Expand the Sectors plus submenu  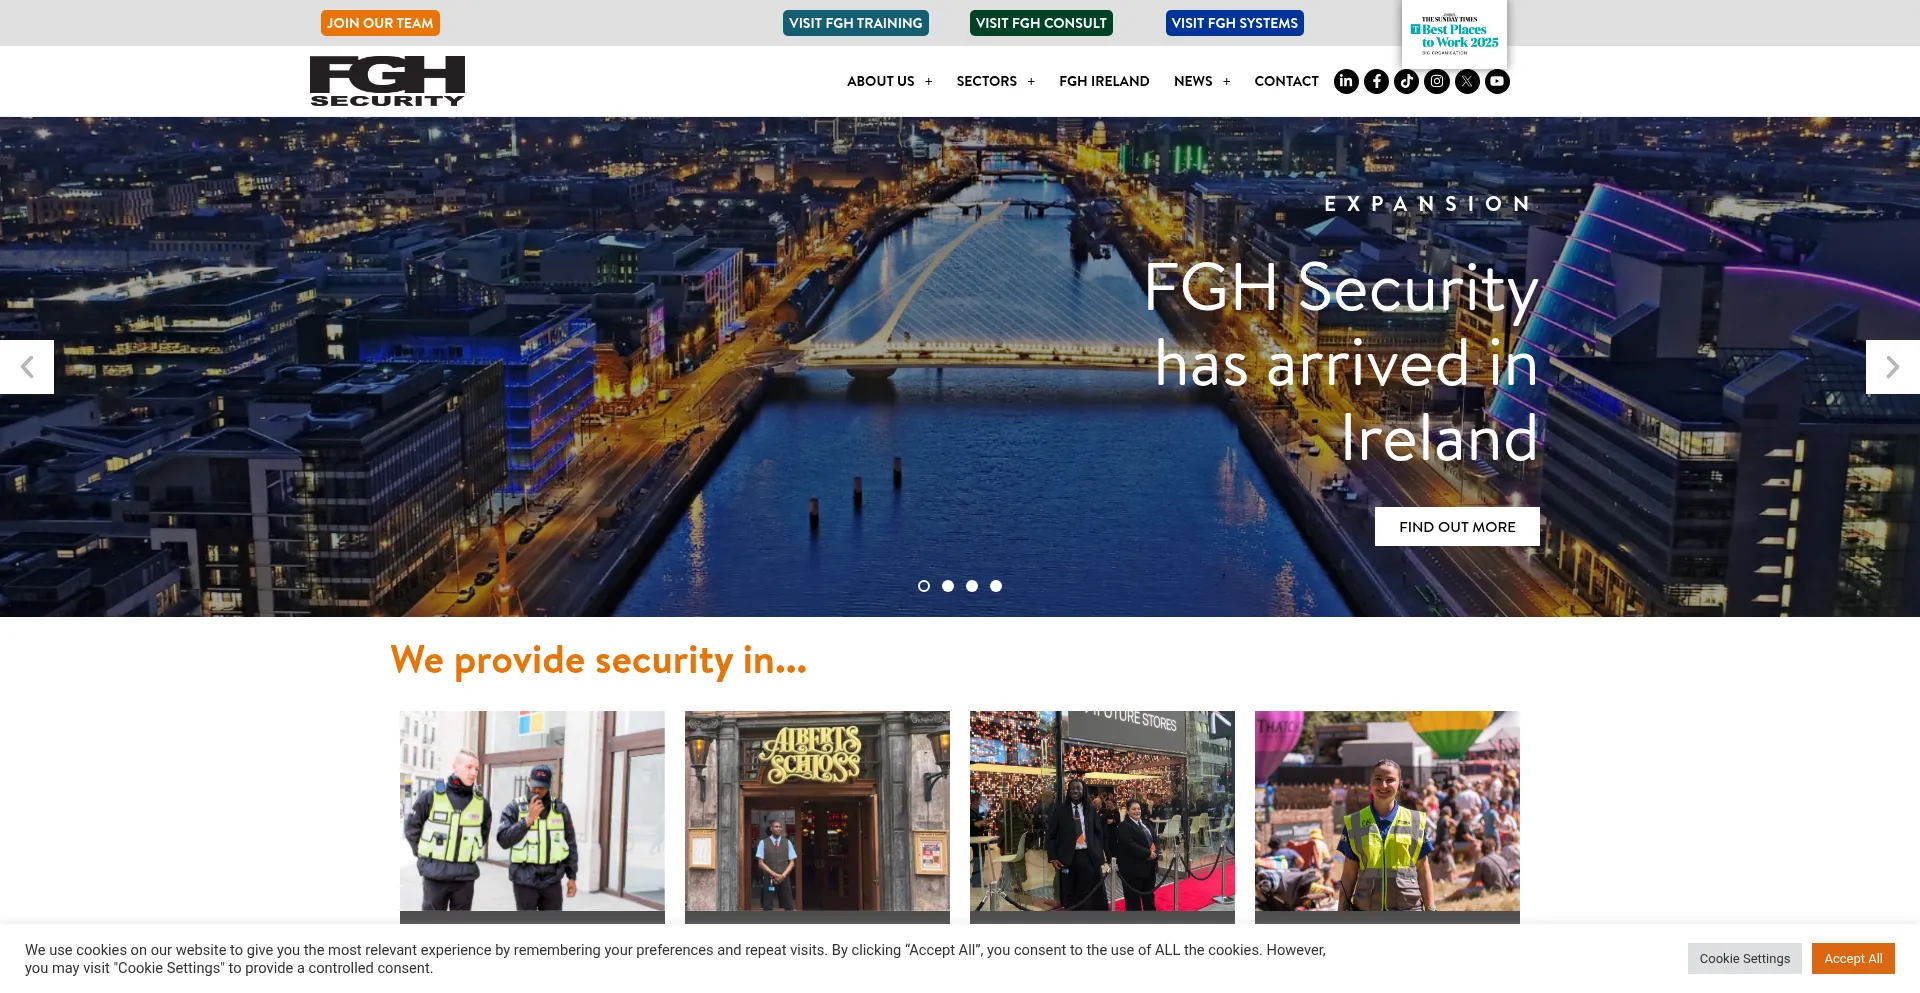[x=1031, y=82]
